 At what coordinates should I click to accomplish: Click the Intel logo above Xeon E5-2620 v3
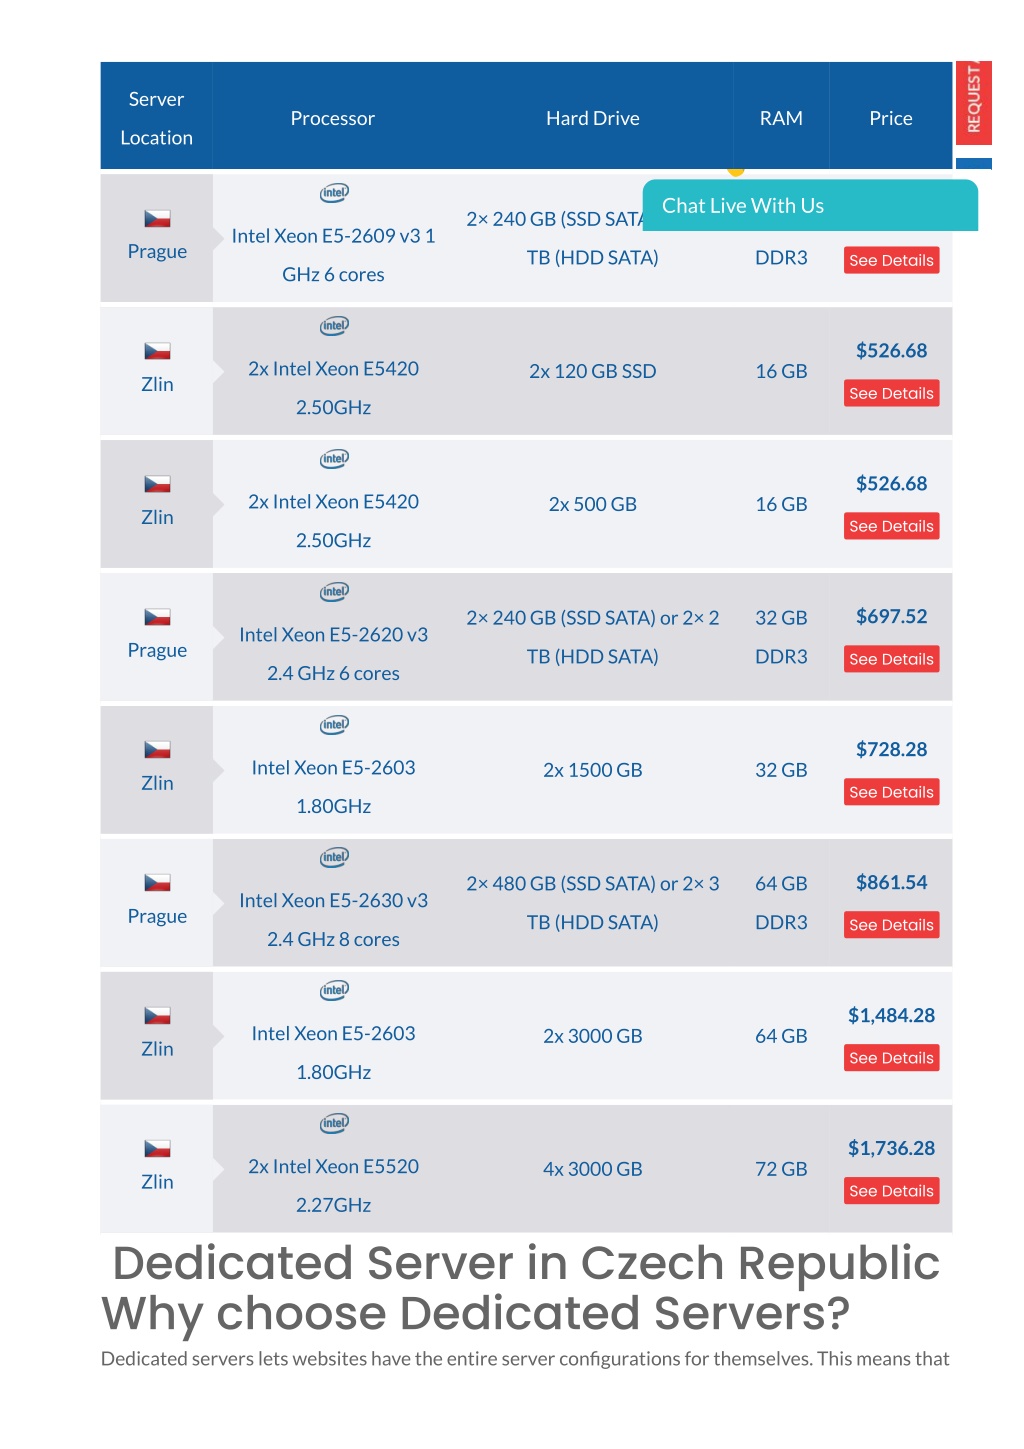point(334,591)
